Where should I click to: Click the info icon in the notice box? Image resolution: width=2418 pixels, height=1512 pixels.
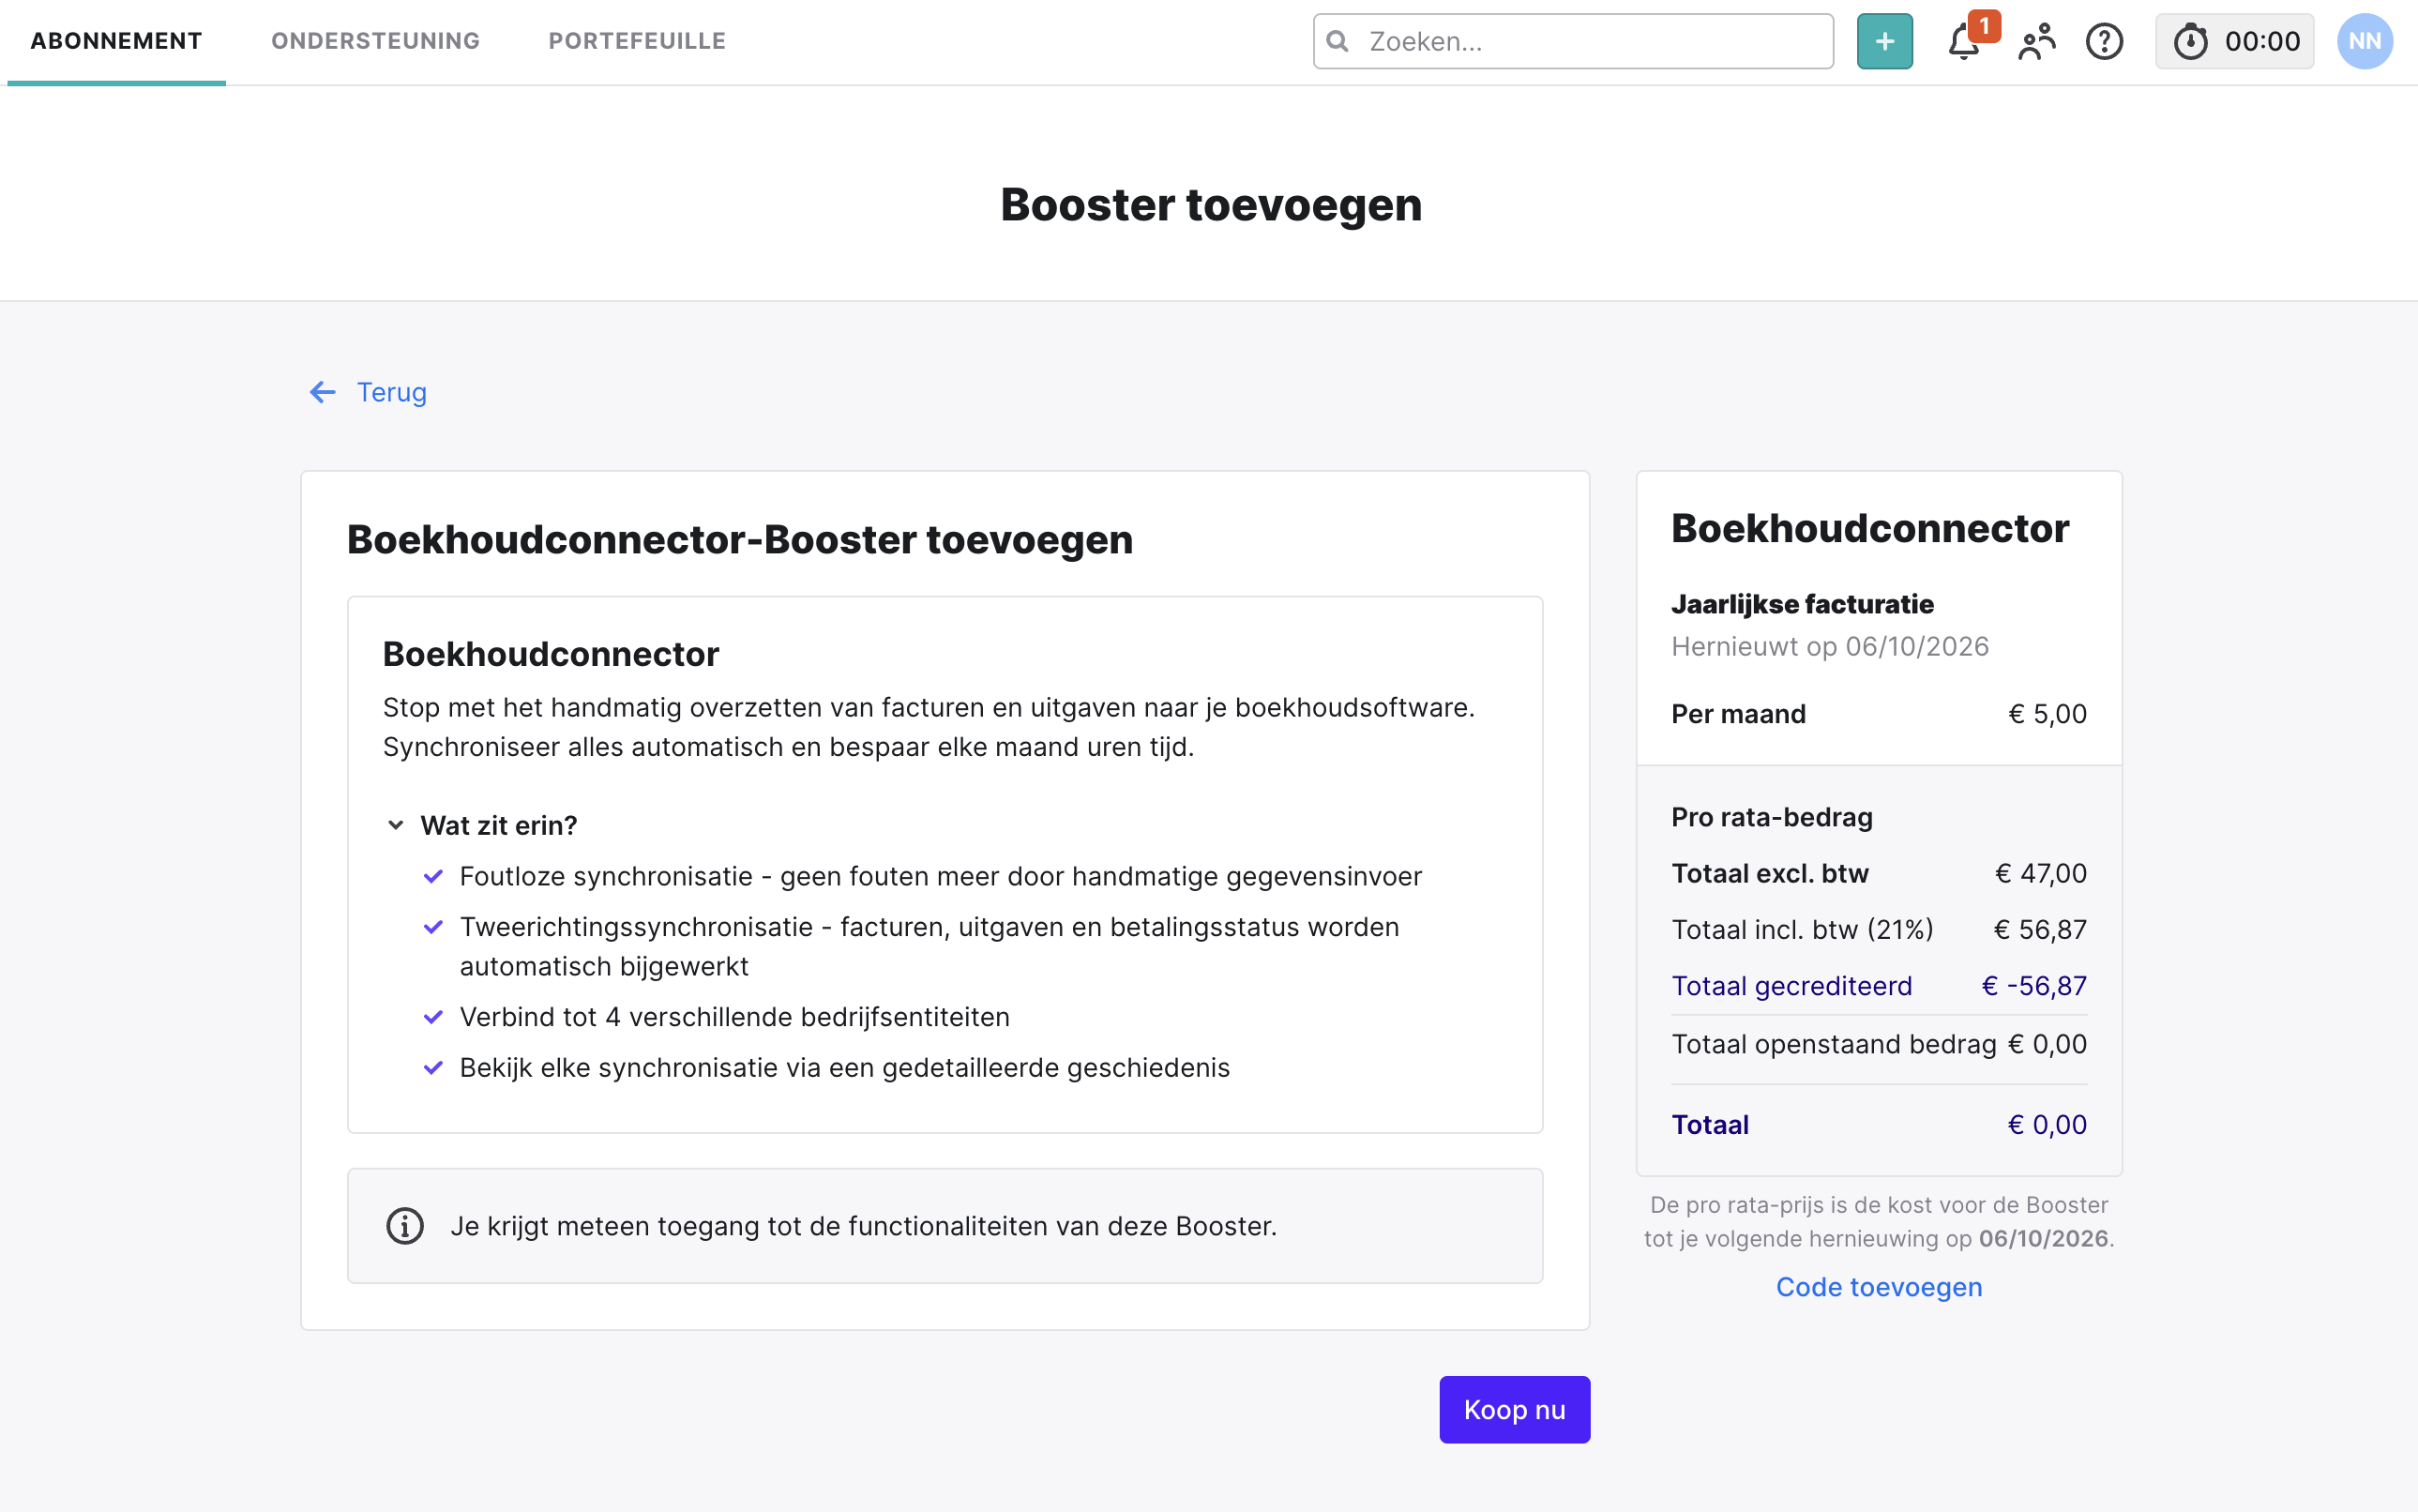point(405,1226)
